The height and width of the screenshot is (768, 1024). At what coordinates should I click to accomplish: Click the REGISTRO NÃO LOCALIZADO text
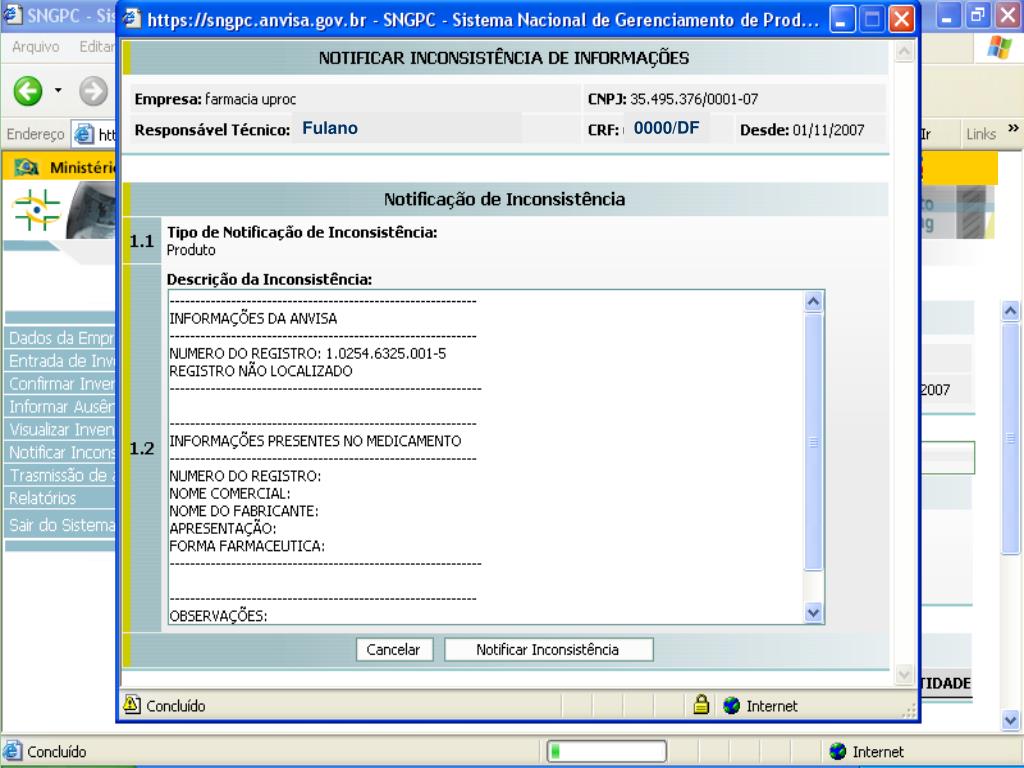point(261,371)
